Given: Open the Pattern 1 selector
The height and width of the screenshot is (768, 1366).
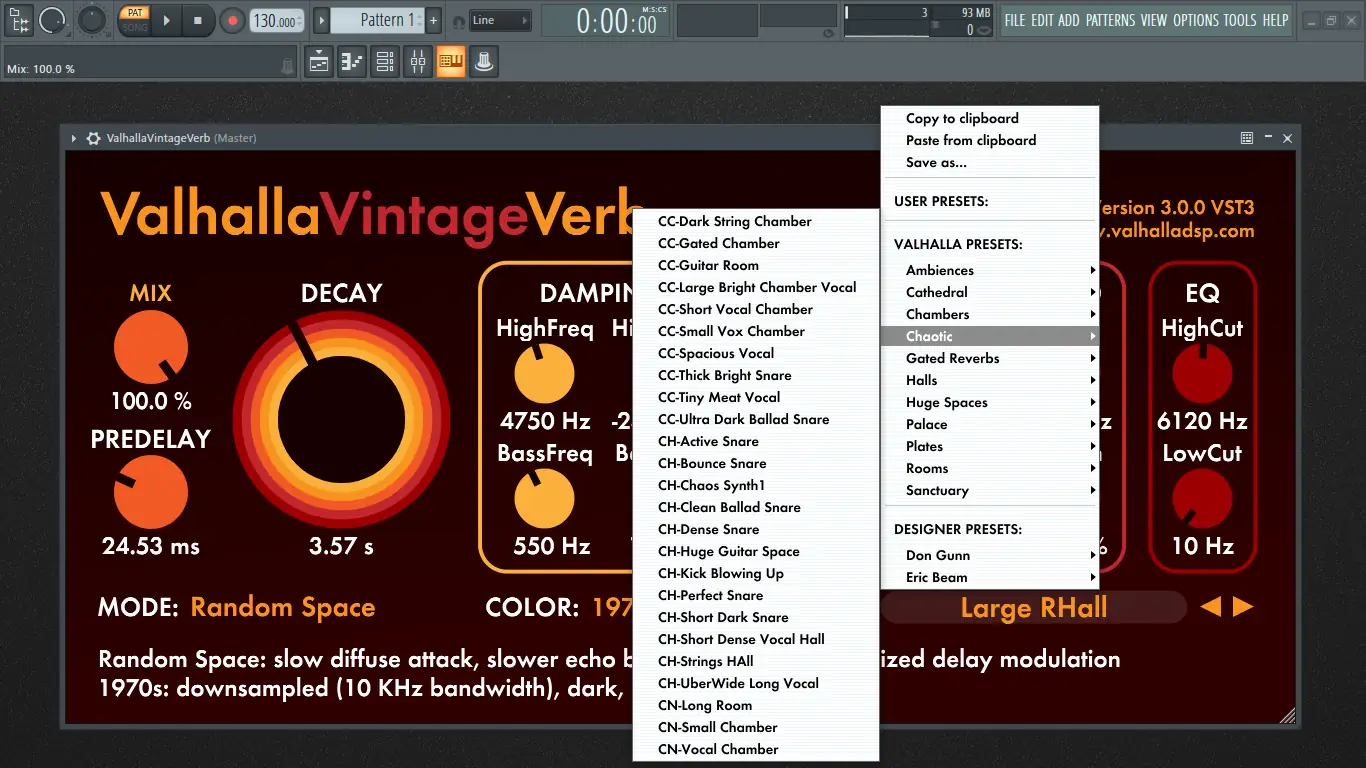Looking at the screenshot, I should 378,20.
